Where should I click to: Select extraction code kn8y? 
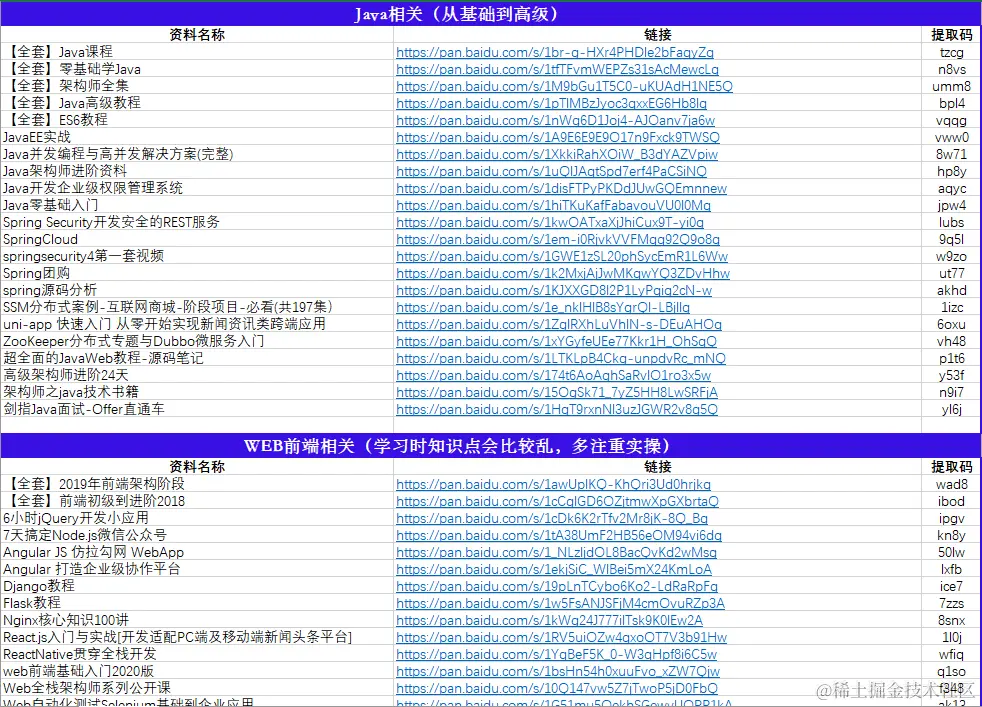pyautogui.click(x=951, y=535)
